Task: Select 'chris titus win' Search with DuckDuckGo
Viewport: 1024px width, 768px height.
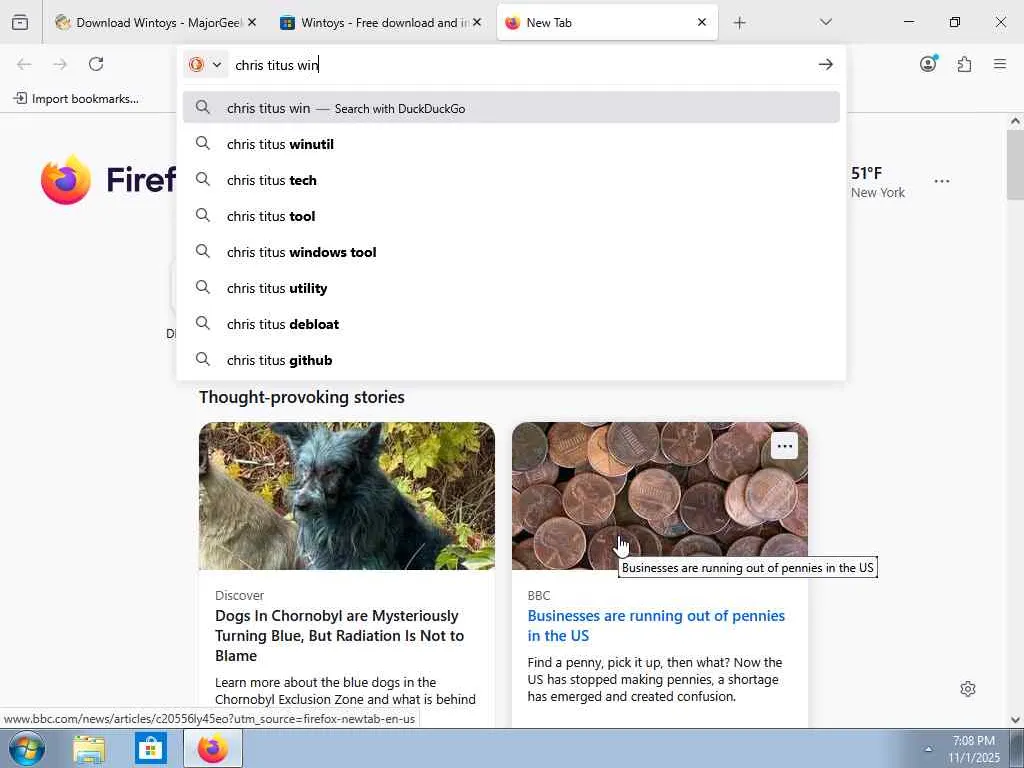Action: click(x=511, y=108)
